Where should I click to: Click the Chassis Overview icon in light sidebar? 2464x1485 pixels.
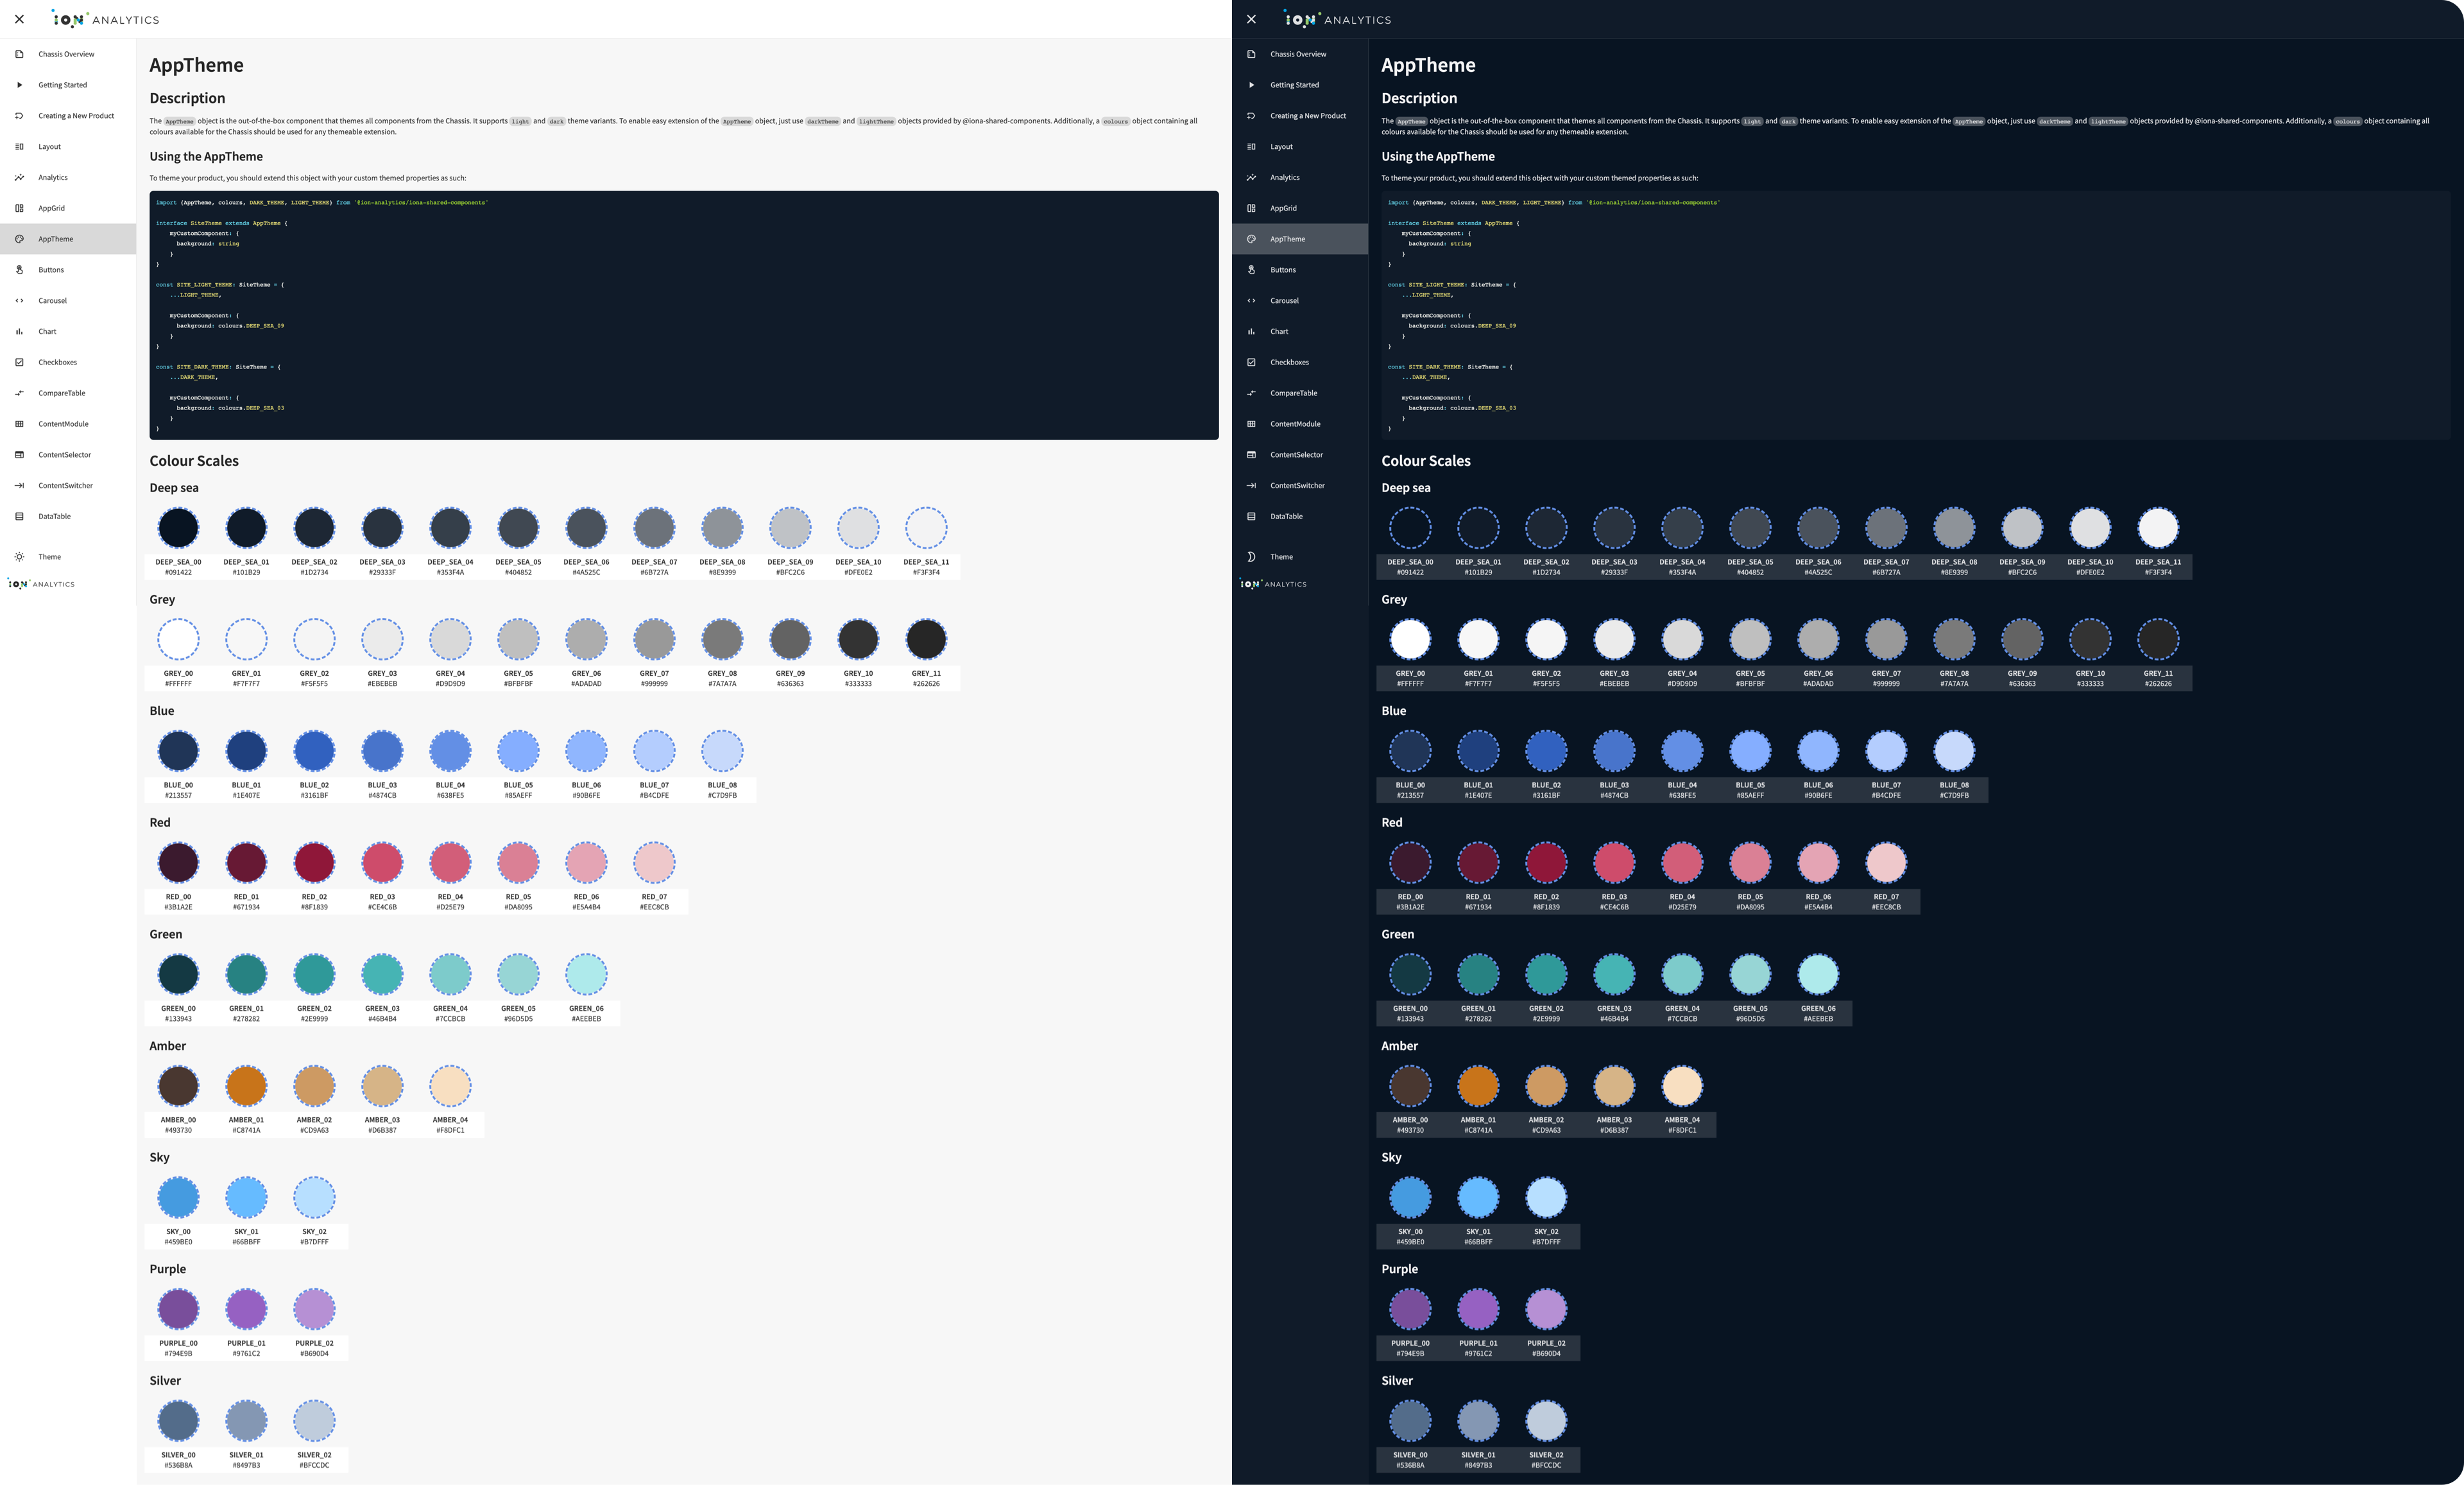click(19, 54)
